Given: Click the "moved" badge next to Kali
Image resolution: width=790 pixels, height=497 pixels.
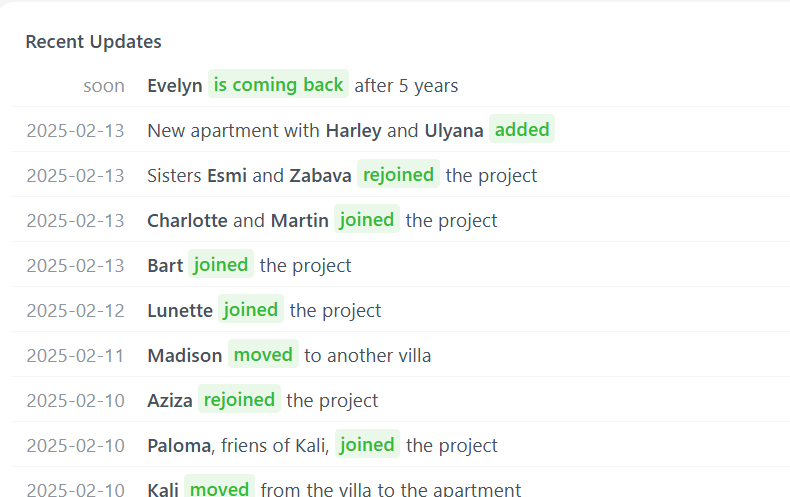Looking at the screenshot, I should click(219, 487).
